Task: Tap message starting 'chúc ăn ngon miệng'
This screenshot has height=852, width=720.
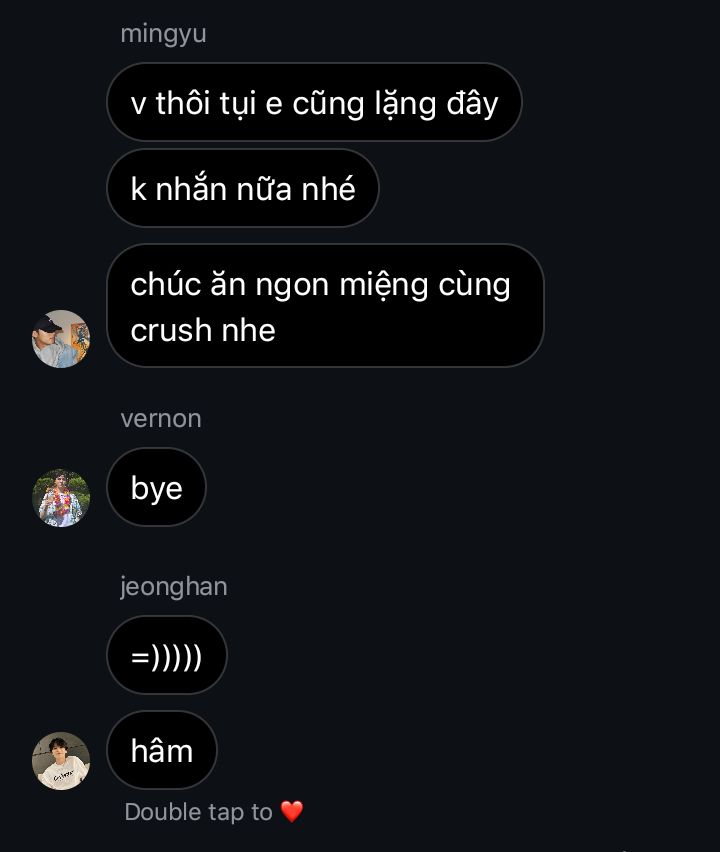Action: click(325, 305)
